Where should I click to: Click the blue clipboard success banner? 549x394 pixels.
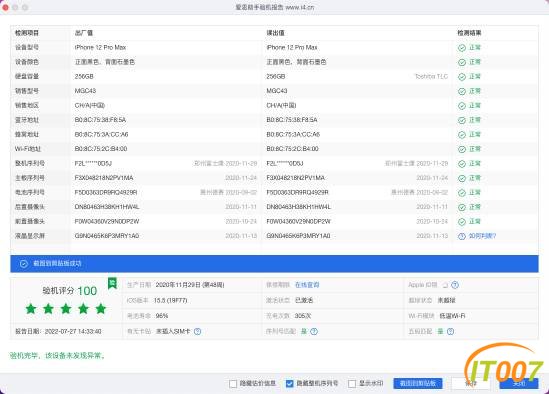pos(274,264)
